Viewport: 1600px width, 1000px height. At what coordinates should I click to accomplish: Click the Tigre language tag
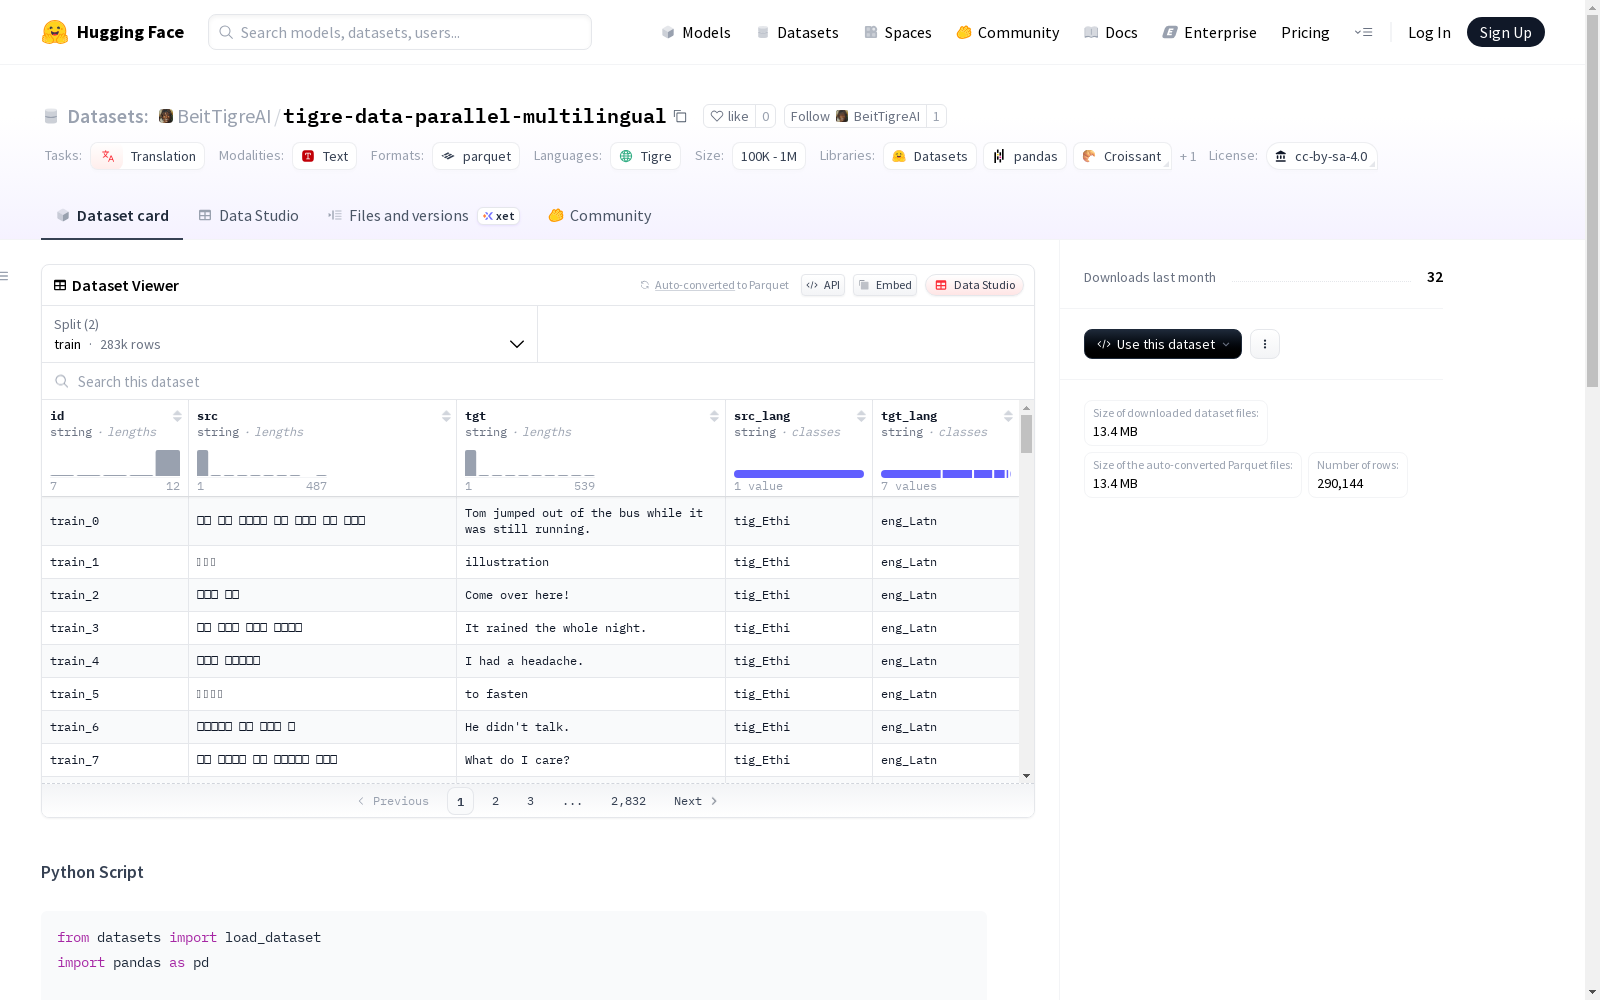pyautogui.click(x=645, y=156)
